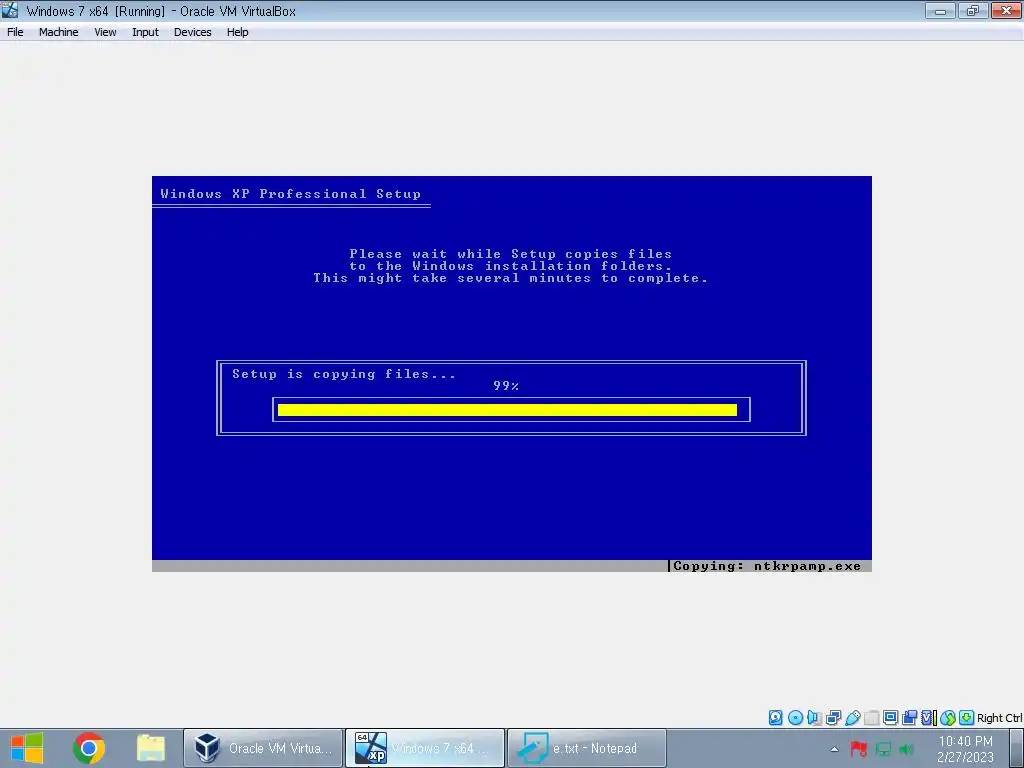This screenshot has width=1024, height=768.
Task: Open the Windows Start button
Action: tap(27, 748)
